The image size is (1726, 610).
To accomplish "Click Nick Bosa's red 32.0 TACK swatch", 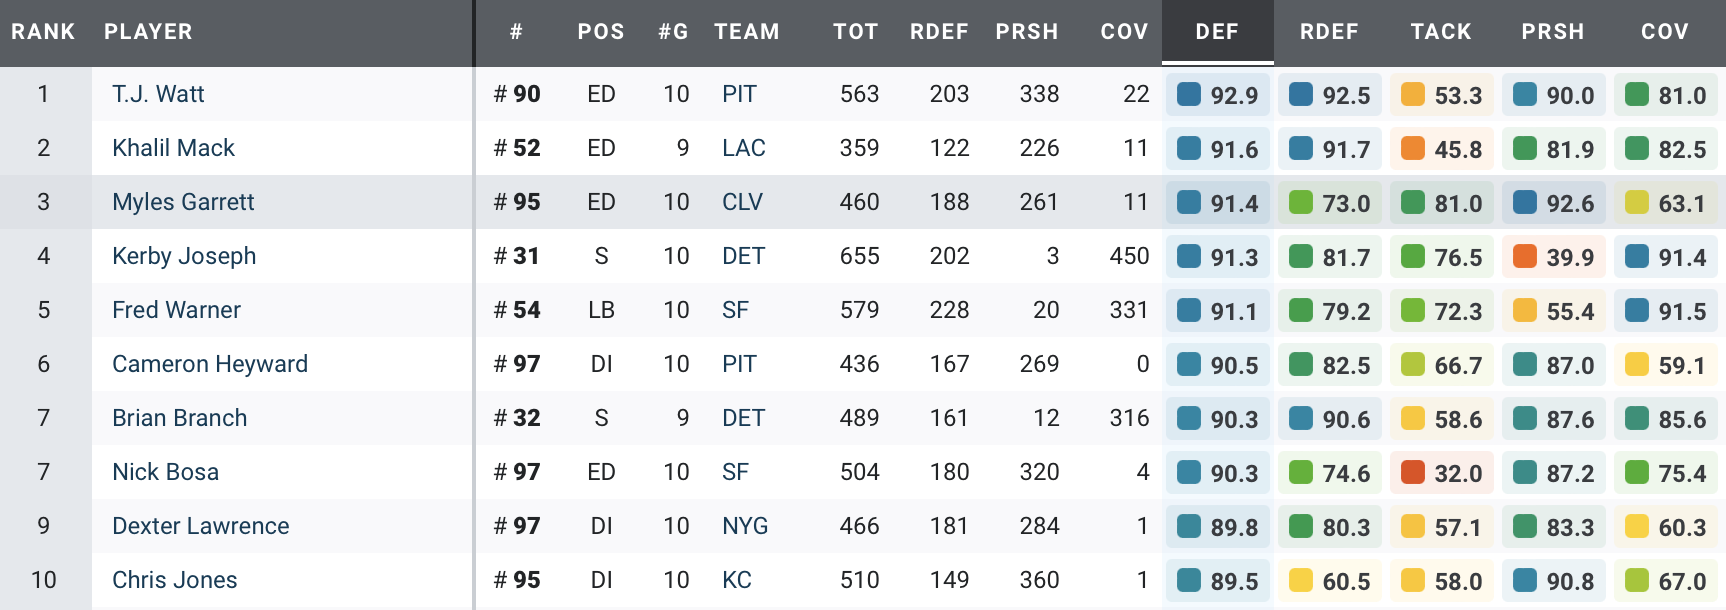I will click(1413, 472).
